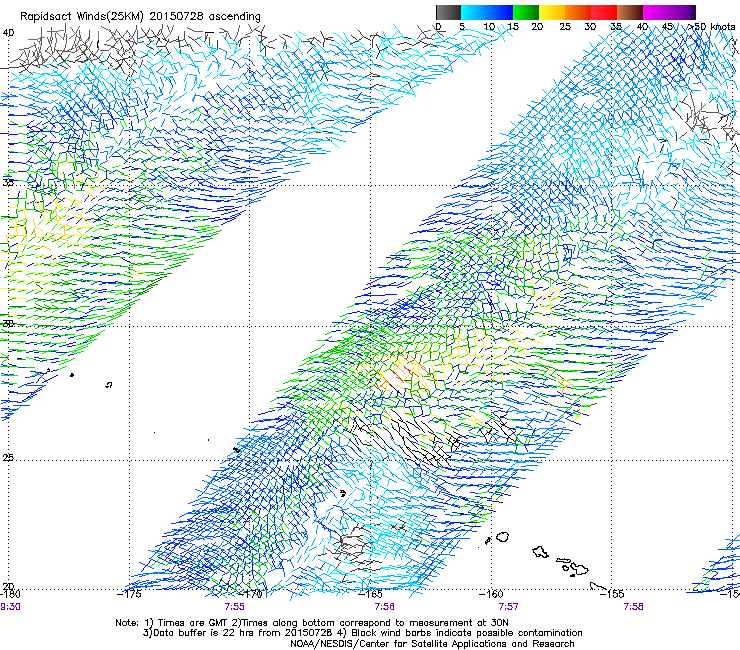
Task: Pick the gray 0–5 knots legend swatch
Action: (x=448, y=12)
